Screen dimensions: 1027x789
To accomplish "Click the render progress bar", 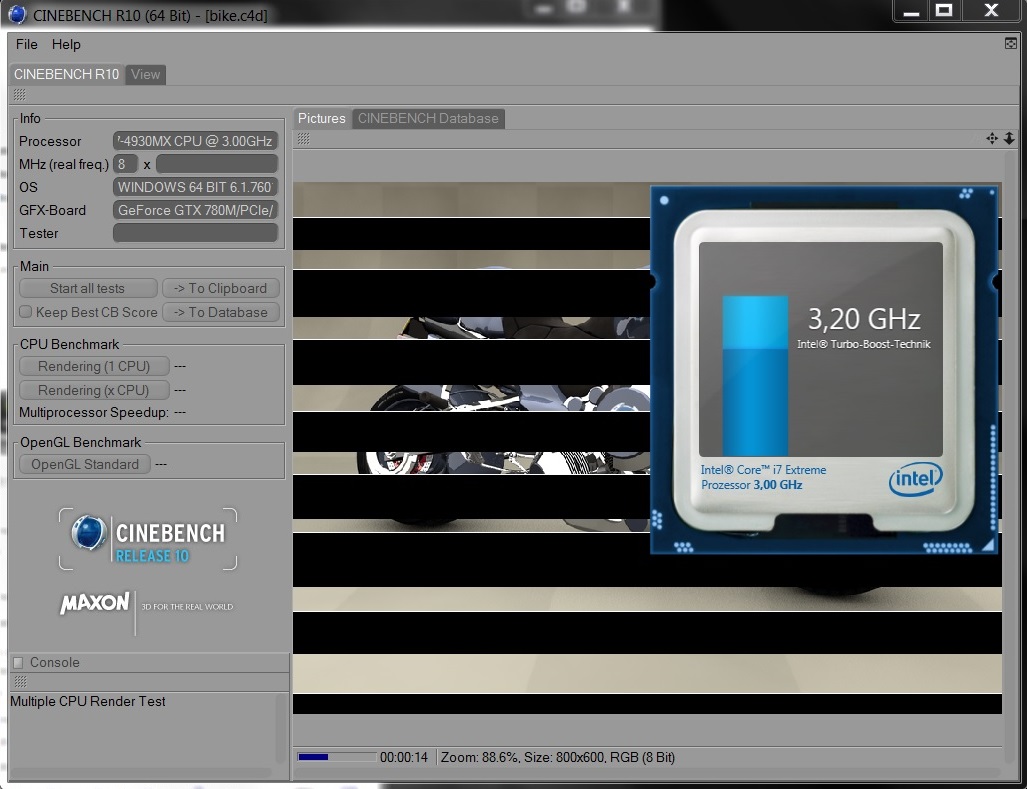I will pos(337,757).
